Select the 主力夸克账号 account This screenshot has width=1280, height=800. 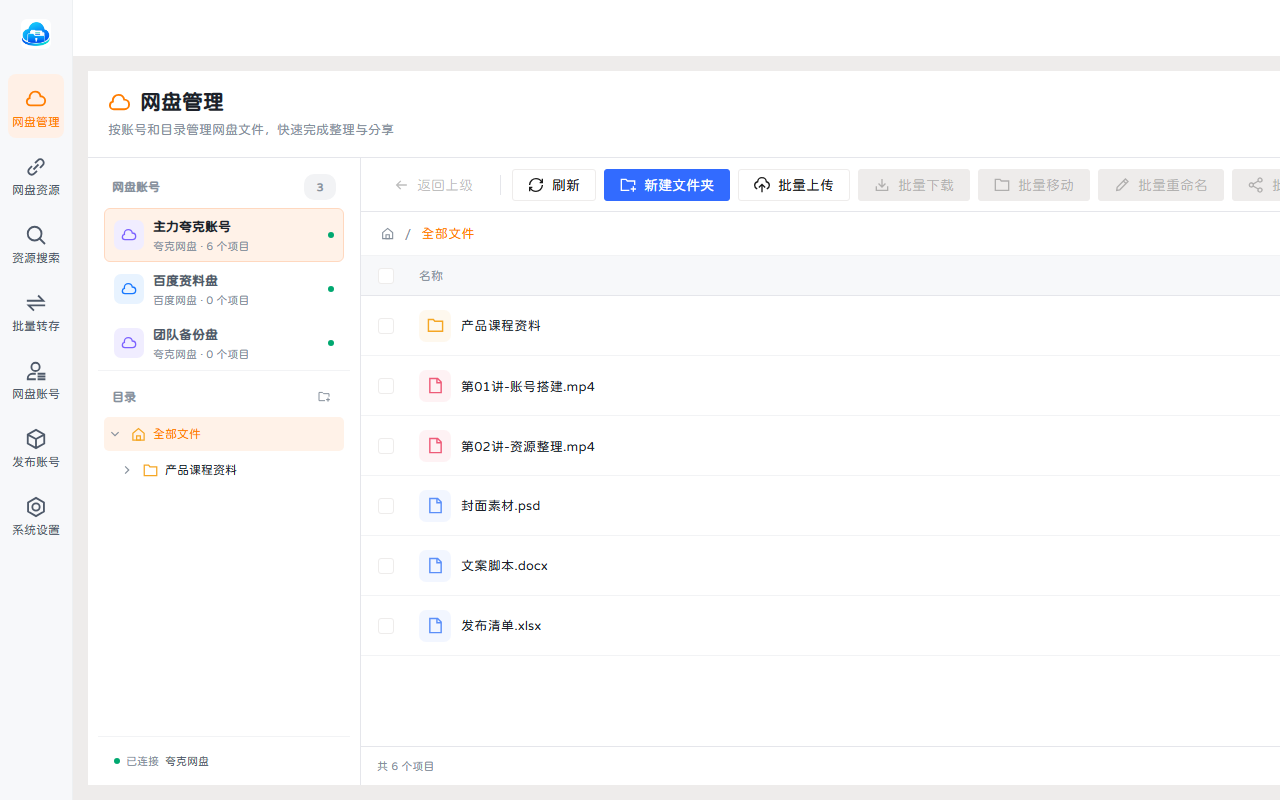[x=224, y=235]
